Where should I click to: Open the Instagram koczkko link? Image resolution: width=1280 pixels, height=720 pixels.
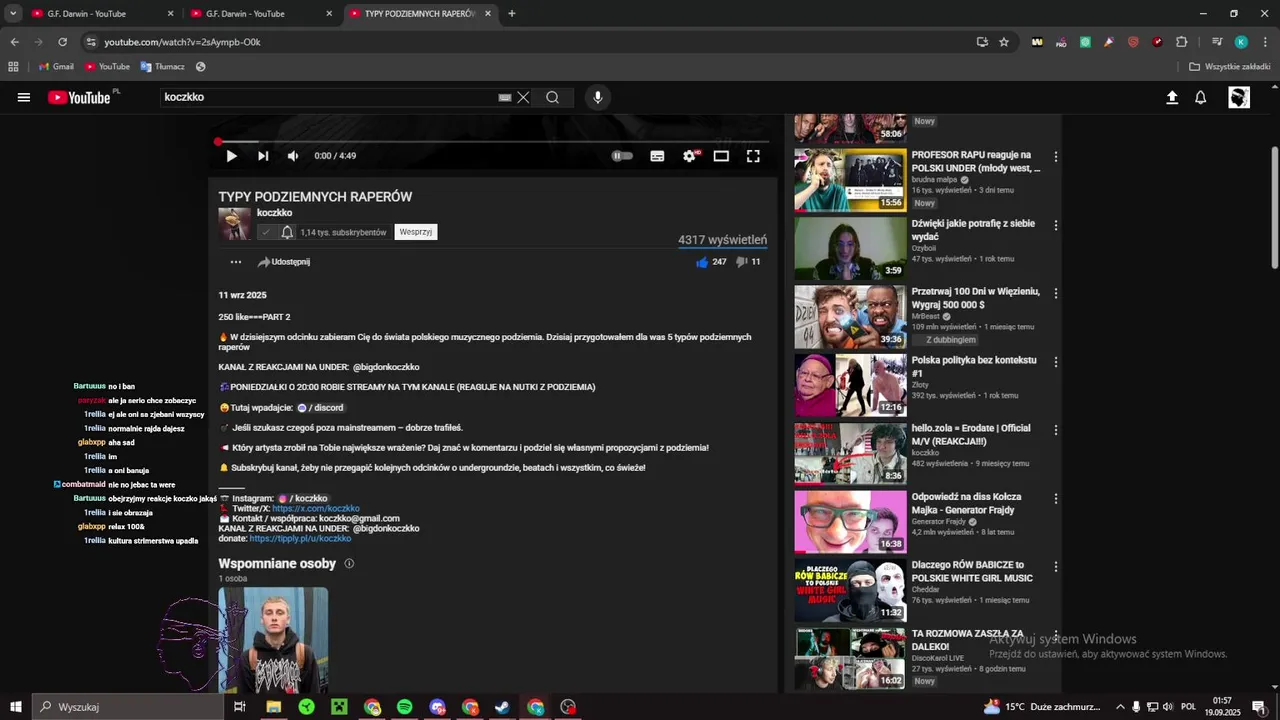[x=302, y=498]
